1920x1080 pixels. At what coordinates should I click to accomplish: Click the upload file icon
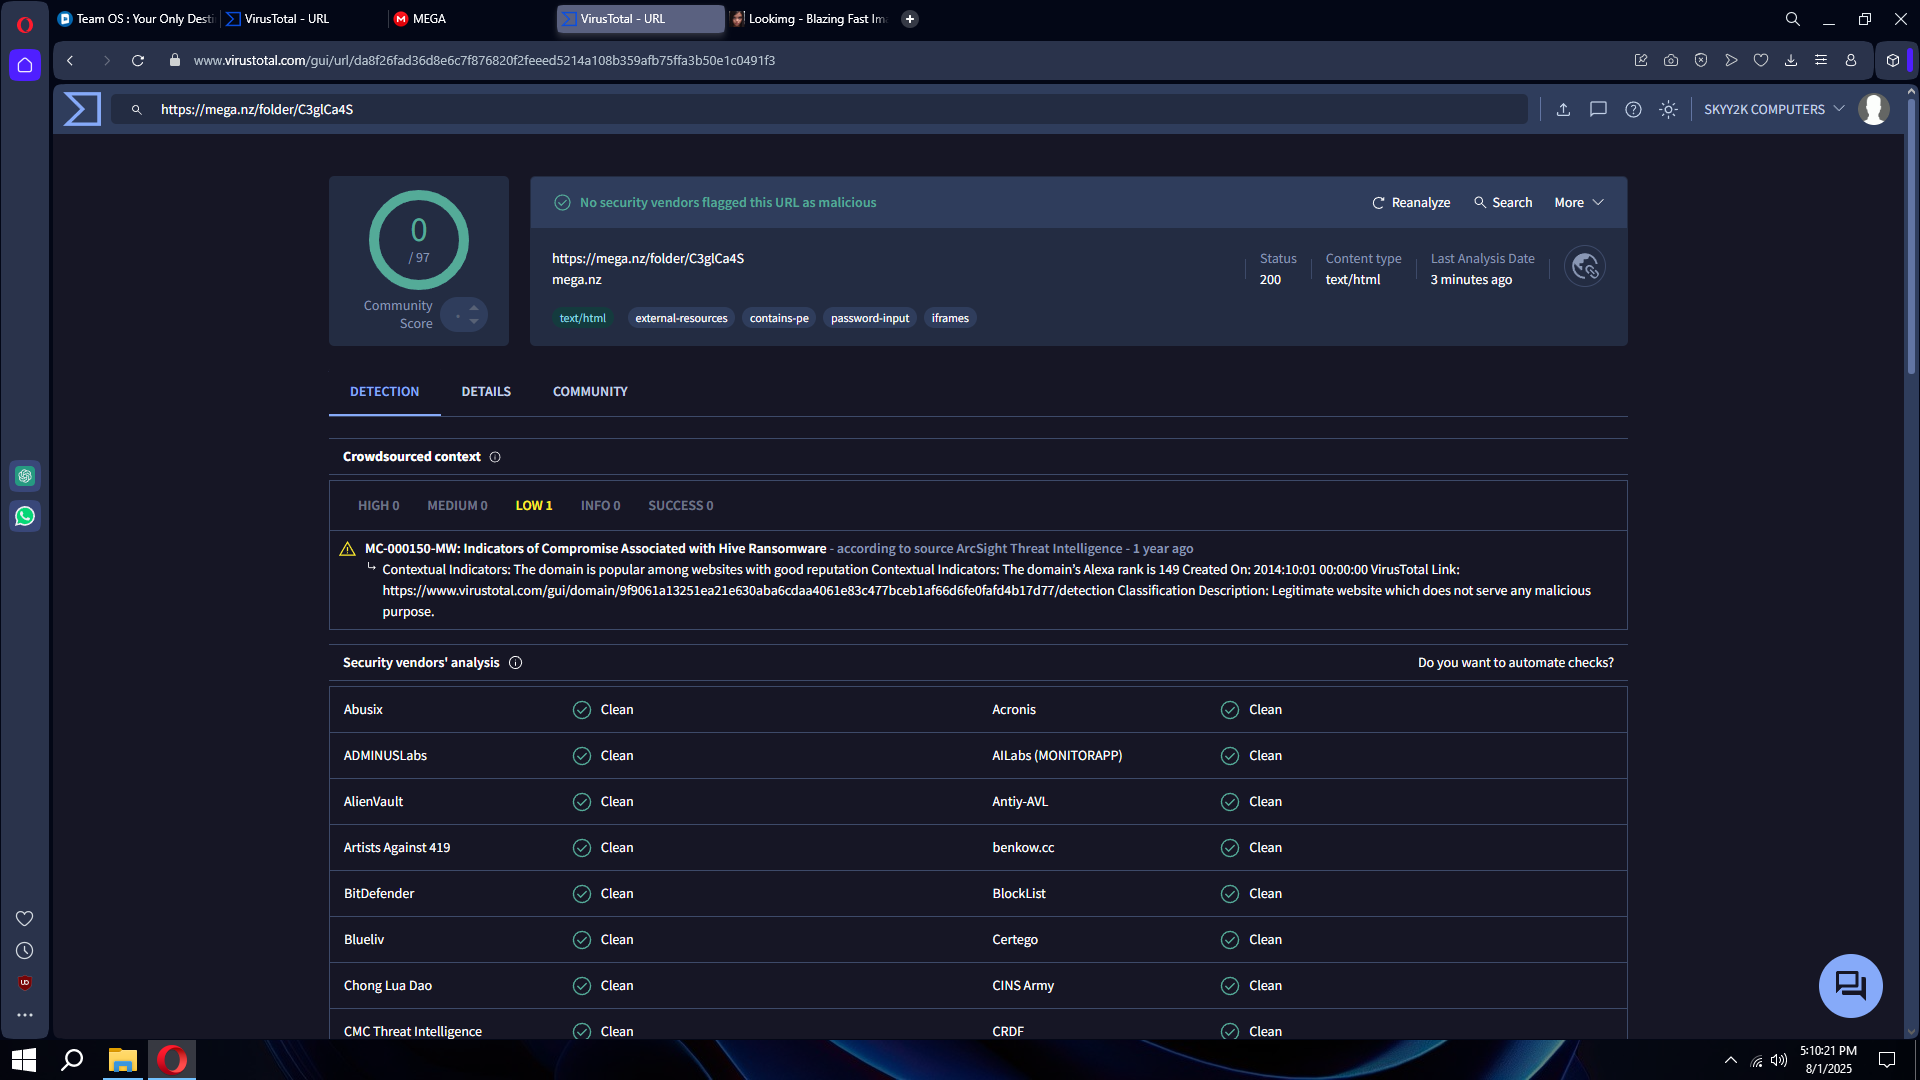click(1563, 110)
